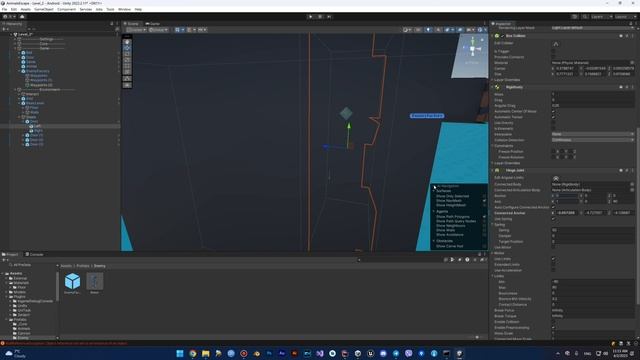This screenshot has width=640, height=360.
Task: Open the Window menu
Action: (x=124, y=9)
